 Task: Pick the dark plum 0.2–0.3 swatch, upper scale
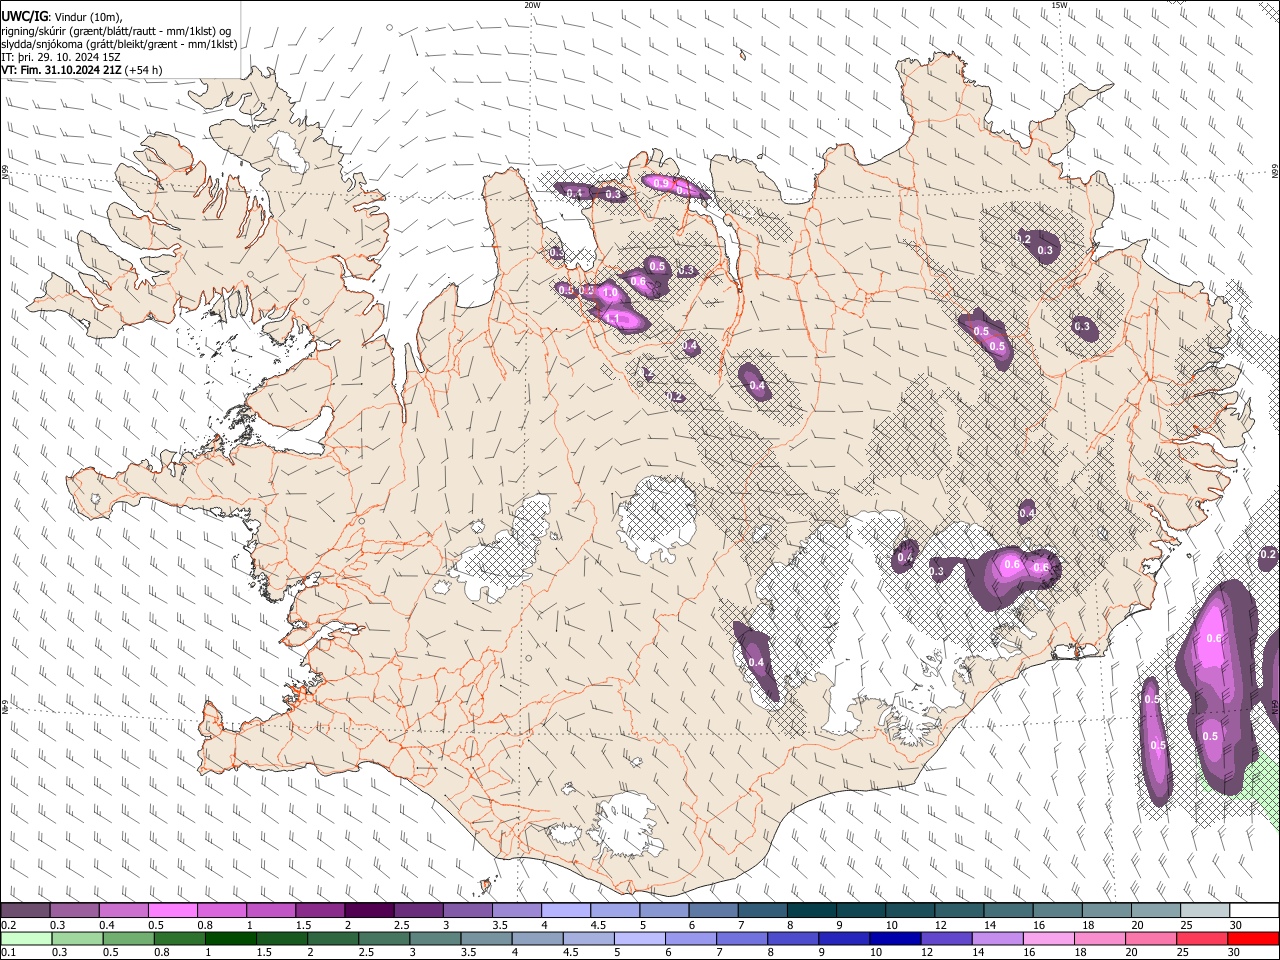(25, 911)
